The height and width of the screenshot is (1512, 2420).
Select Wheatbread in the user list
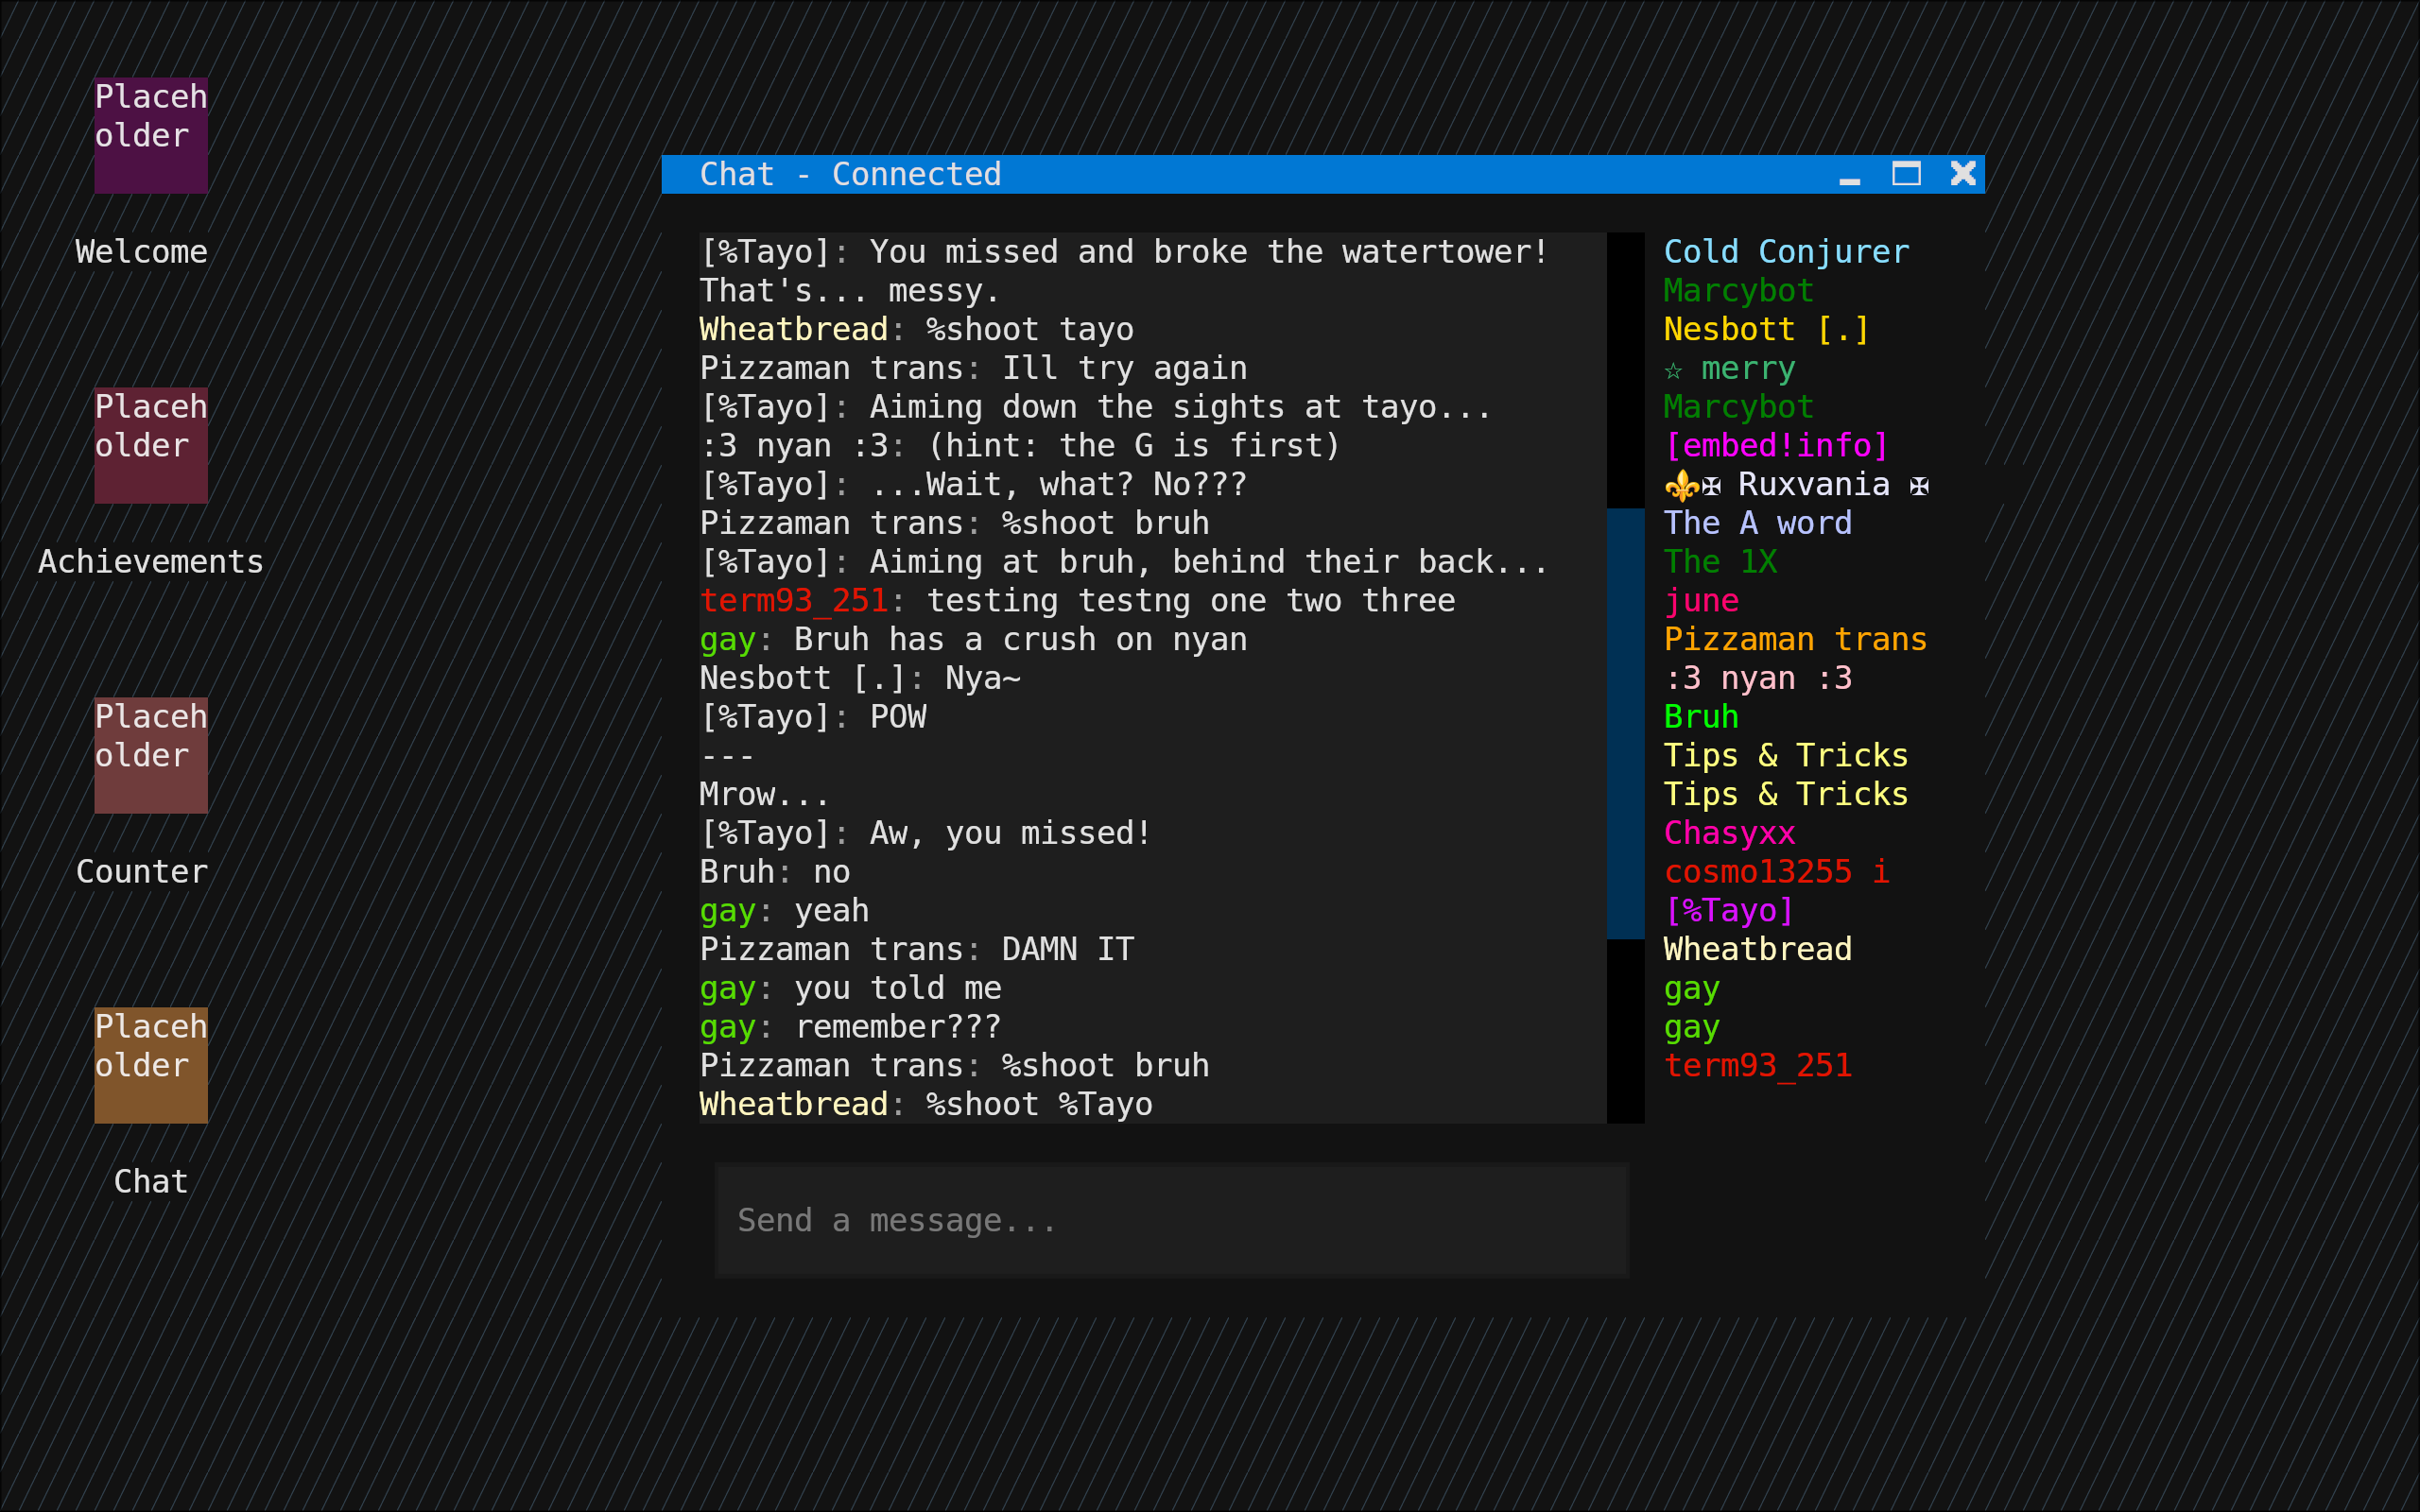click(1757, 950)
